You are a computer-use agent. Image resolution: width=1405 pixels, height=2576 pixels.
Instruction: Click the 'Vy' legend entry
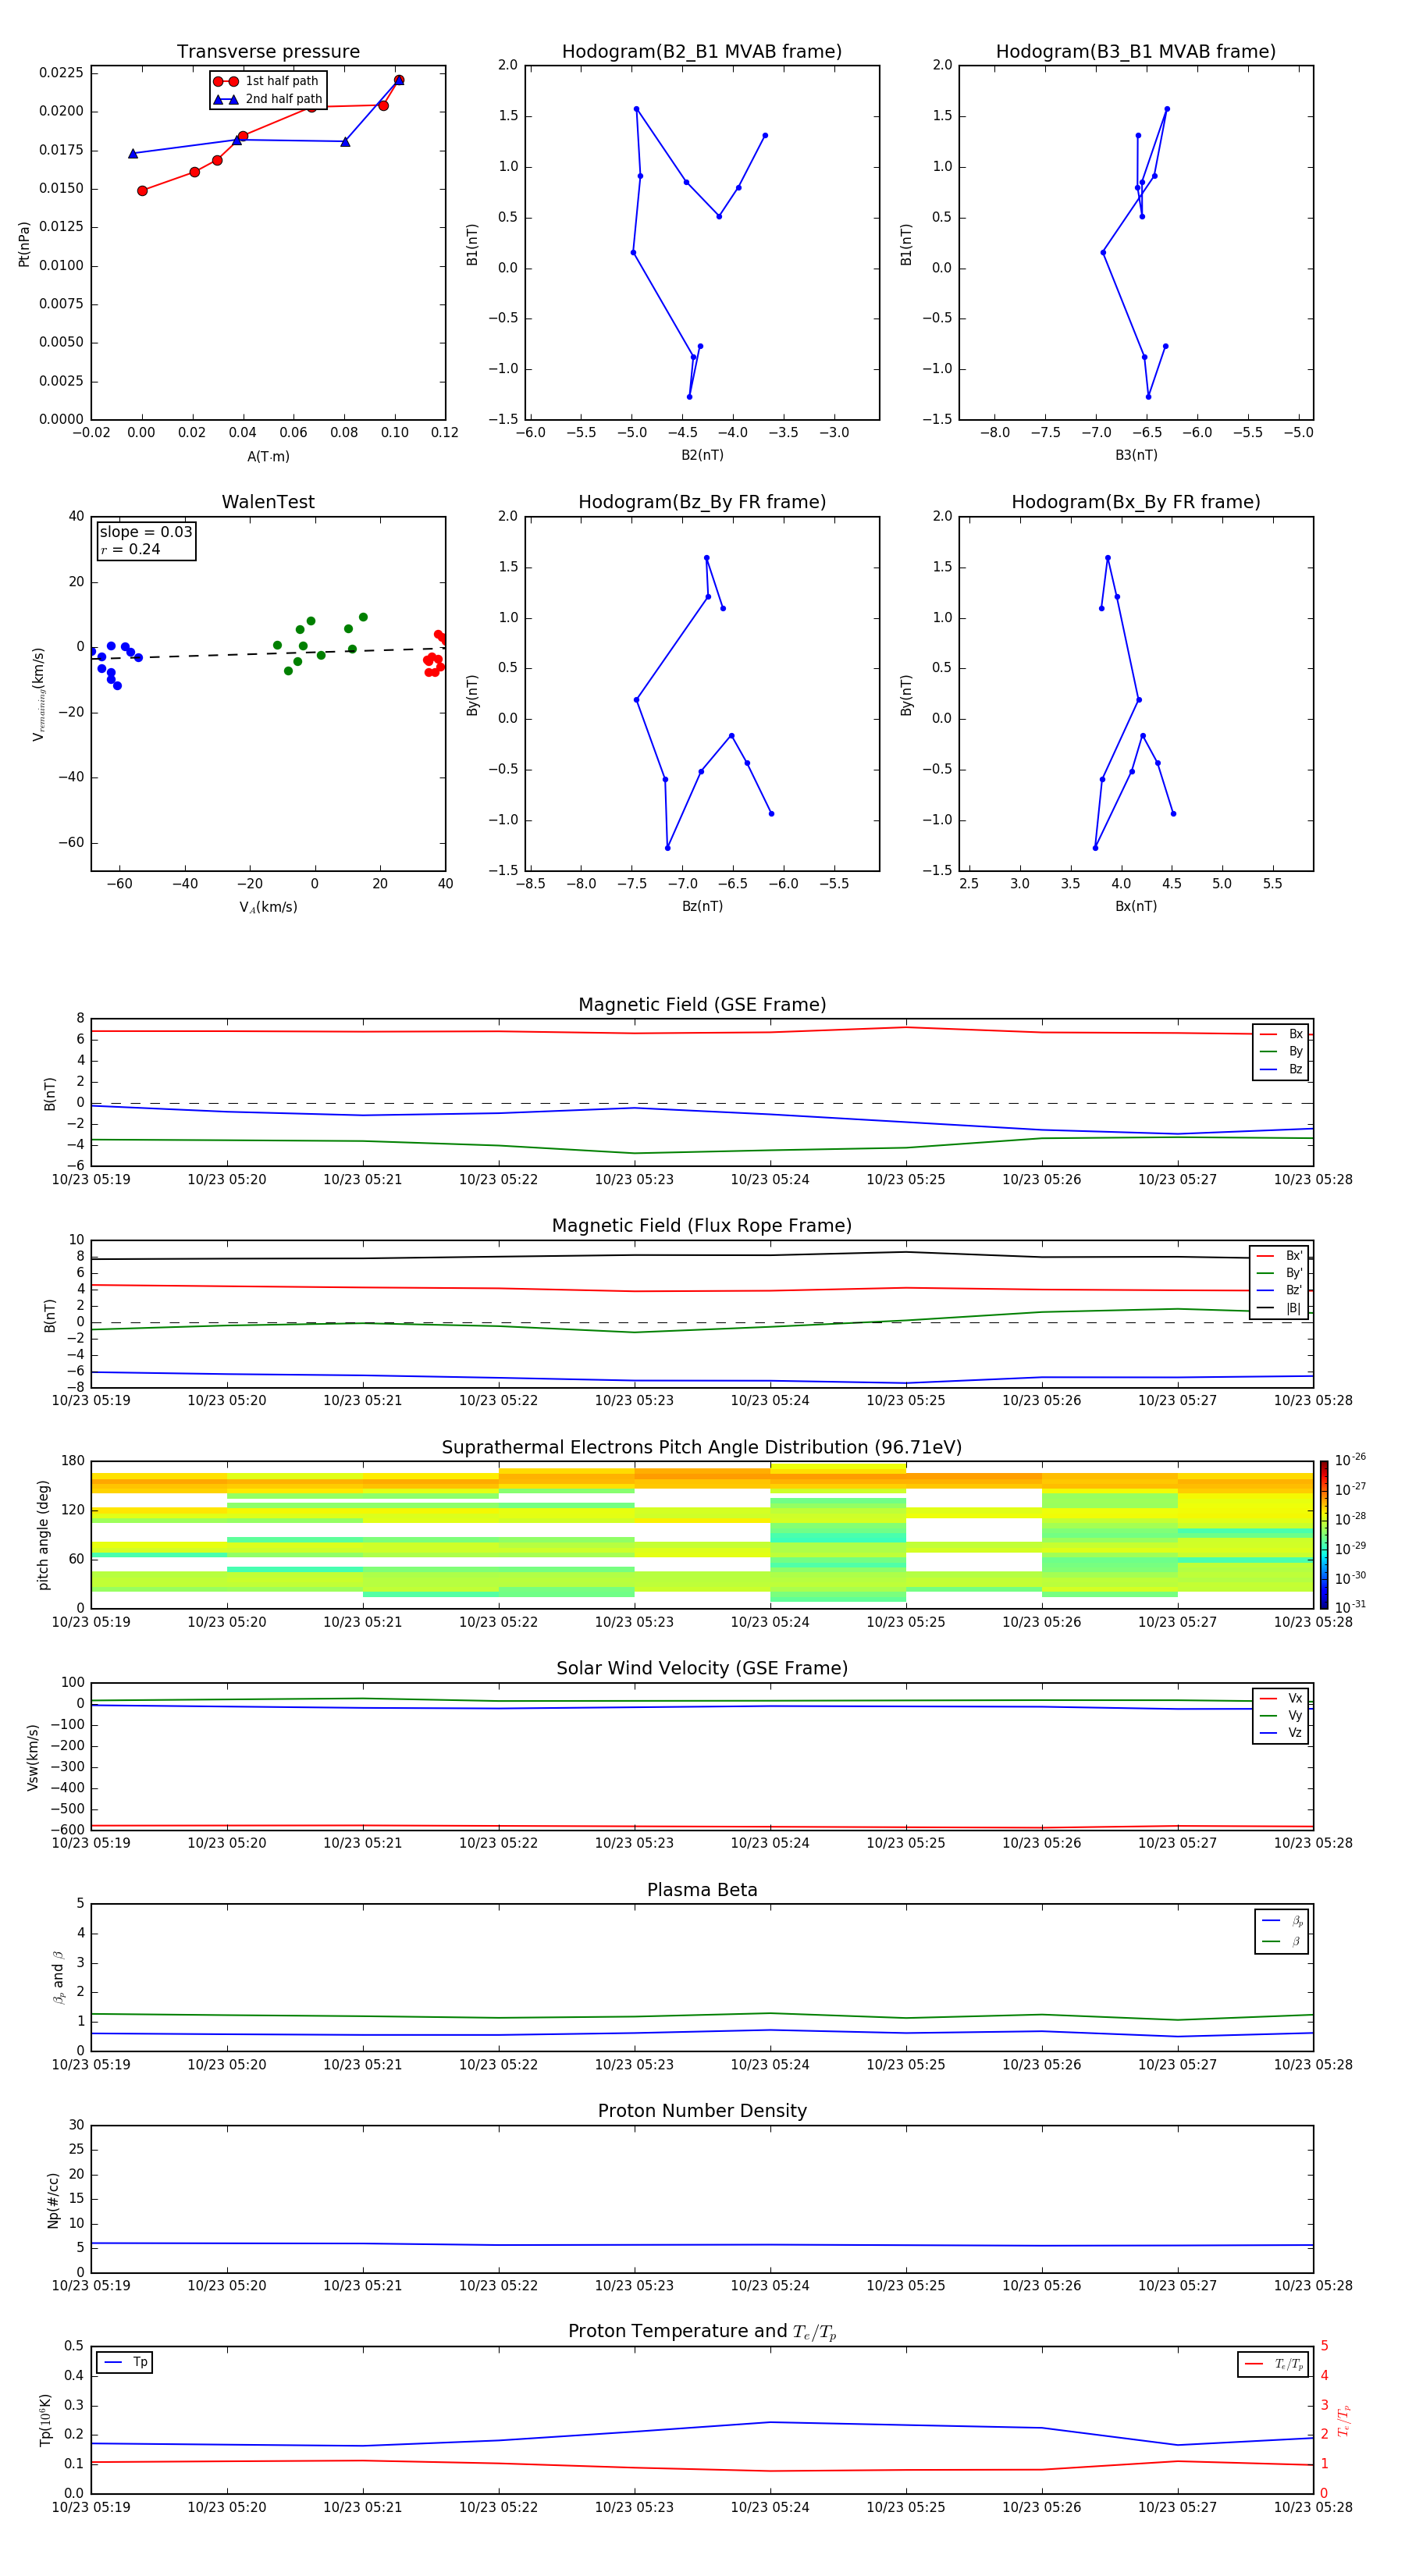(1281, 1716)
